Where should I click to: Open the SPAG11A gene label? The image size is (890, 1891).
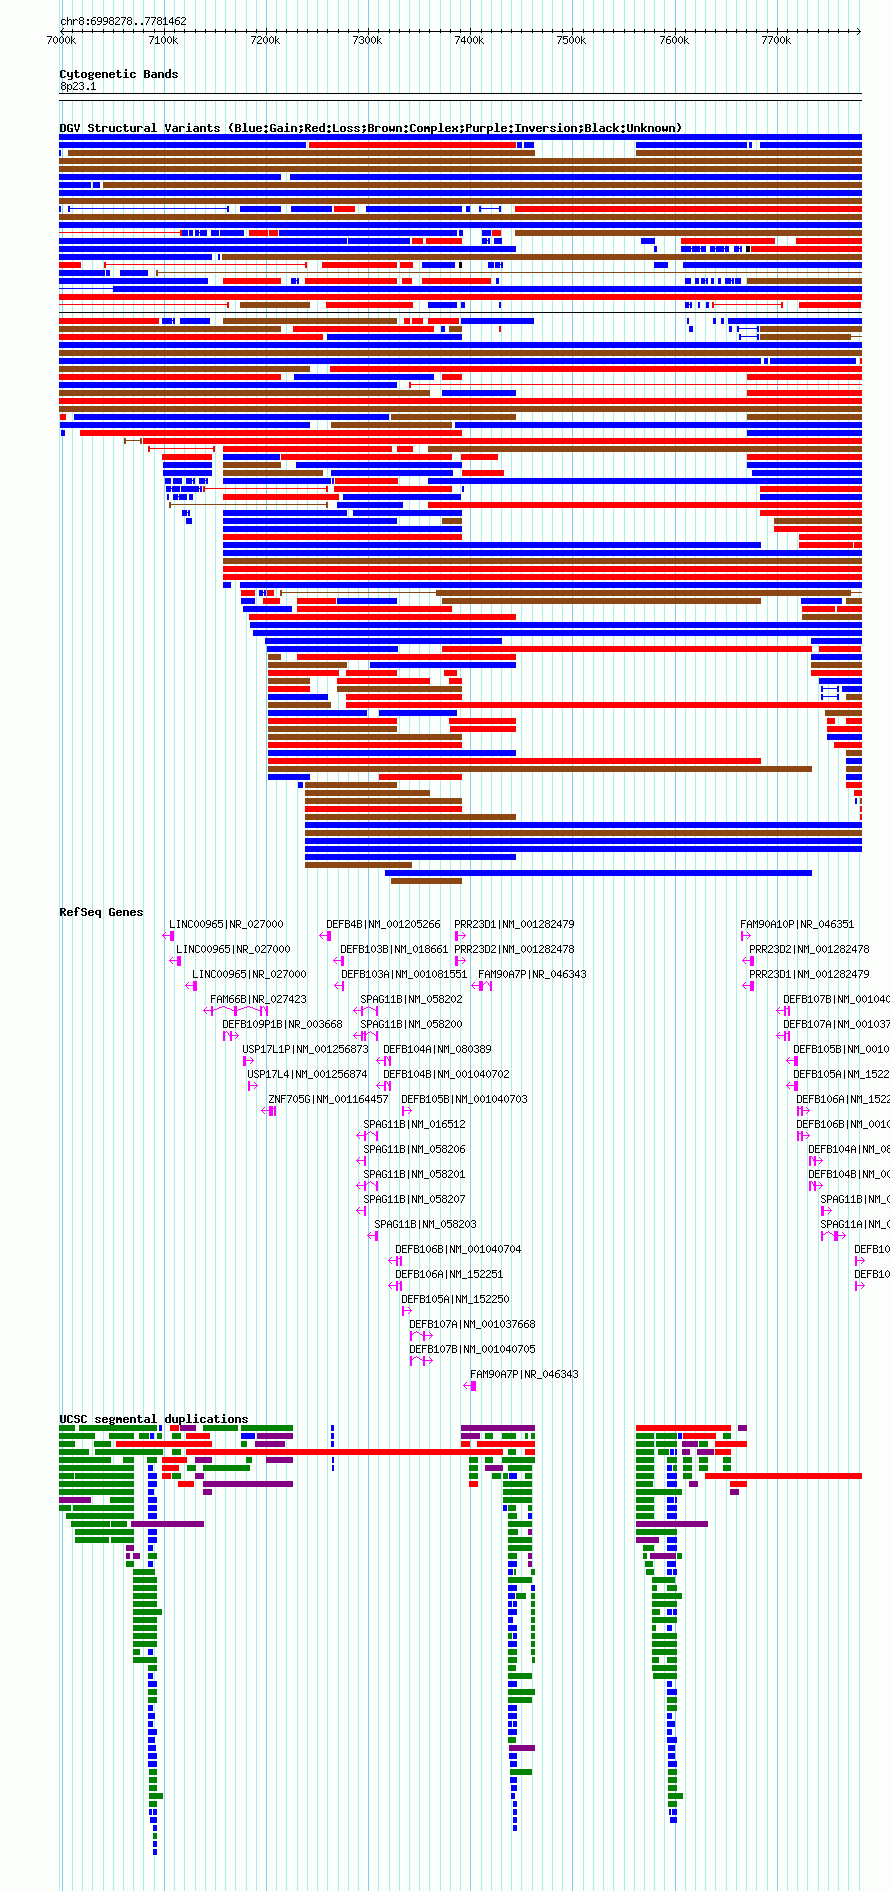[x=855, y=1224]
